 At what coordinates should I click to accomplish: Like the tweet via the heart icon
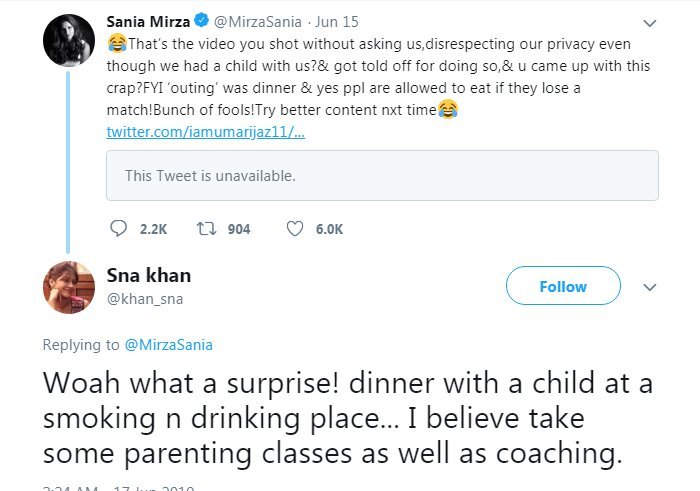pos(294,229)
